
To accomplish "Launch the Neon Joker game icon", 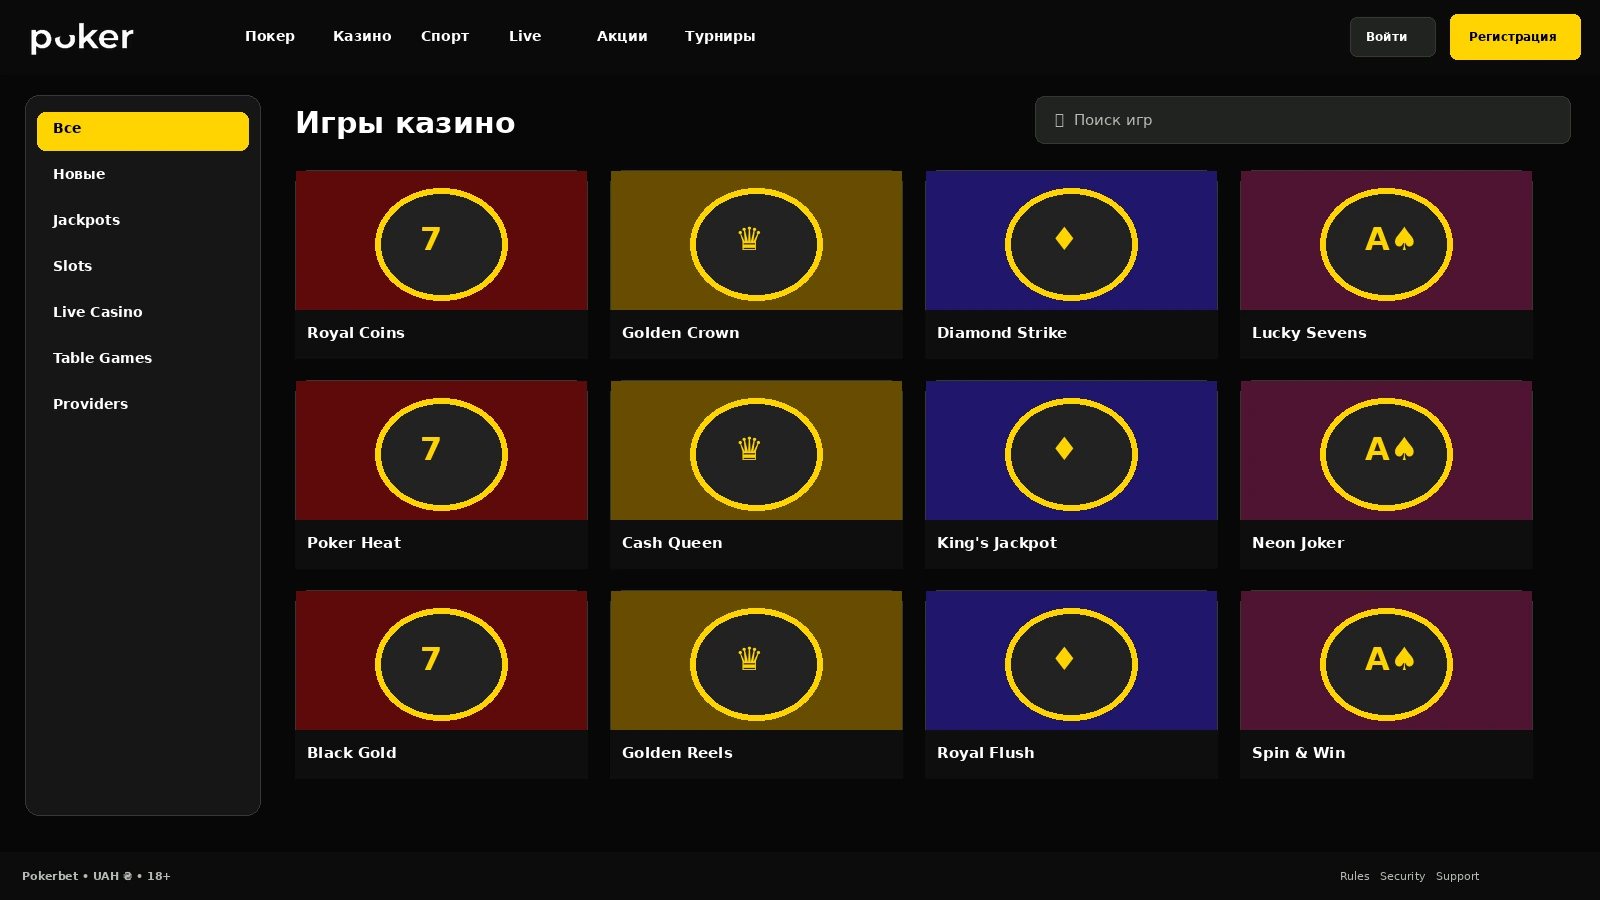I will [1386, 454].
